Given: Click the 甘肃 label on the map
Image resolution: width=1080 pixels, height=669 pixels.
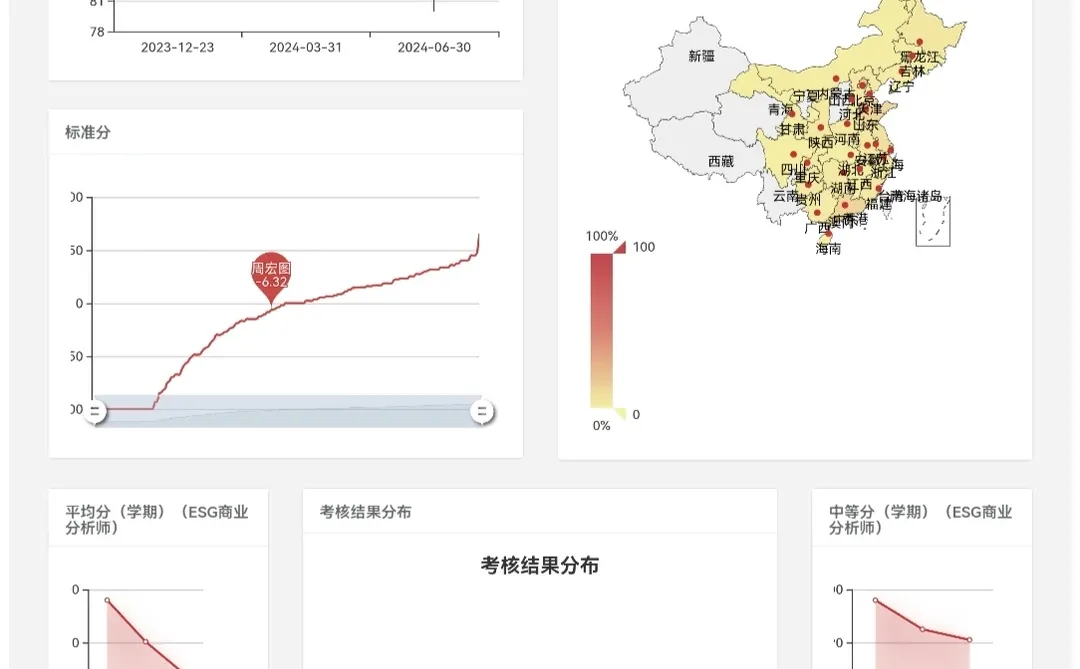Looking at the screenshot, I should click(x=792, y=129).
